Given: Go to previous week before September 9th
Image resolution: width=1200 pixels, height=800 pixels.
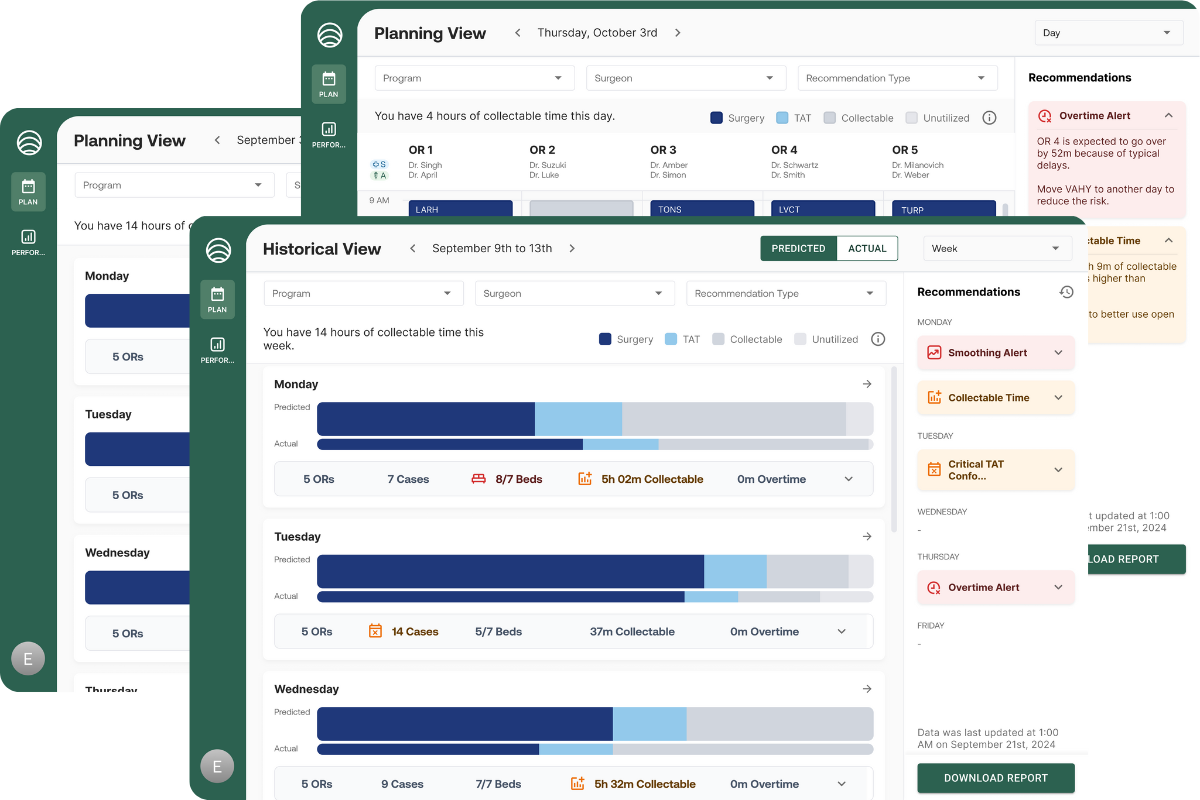Looking at the screenshot, I should pyautogui.click(x=413, y=248).
